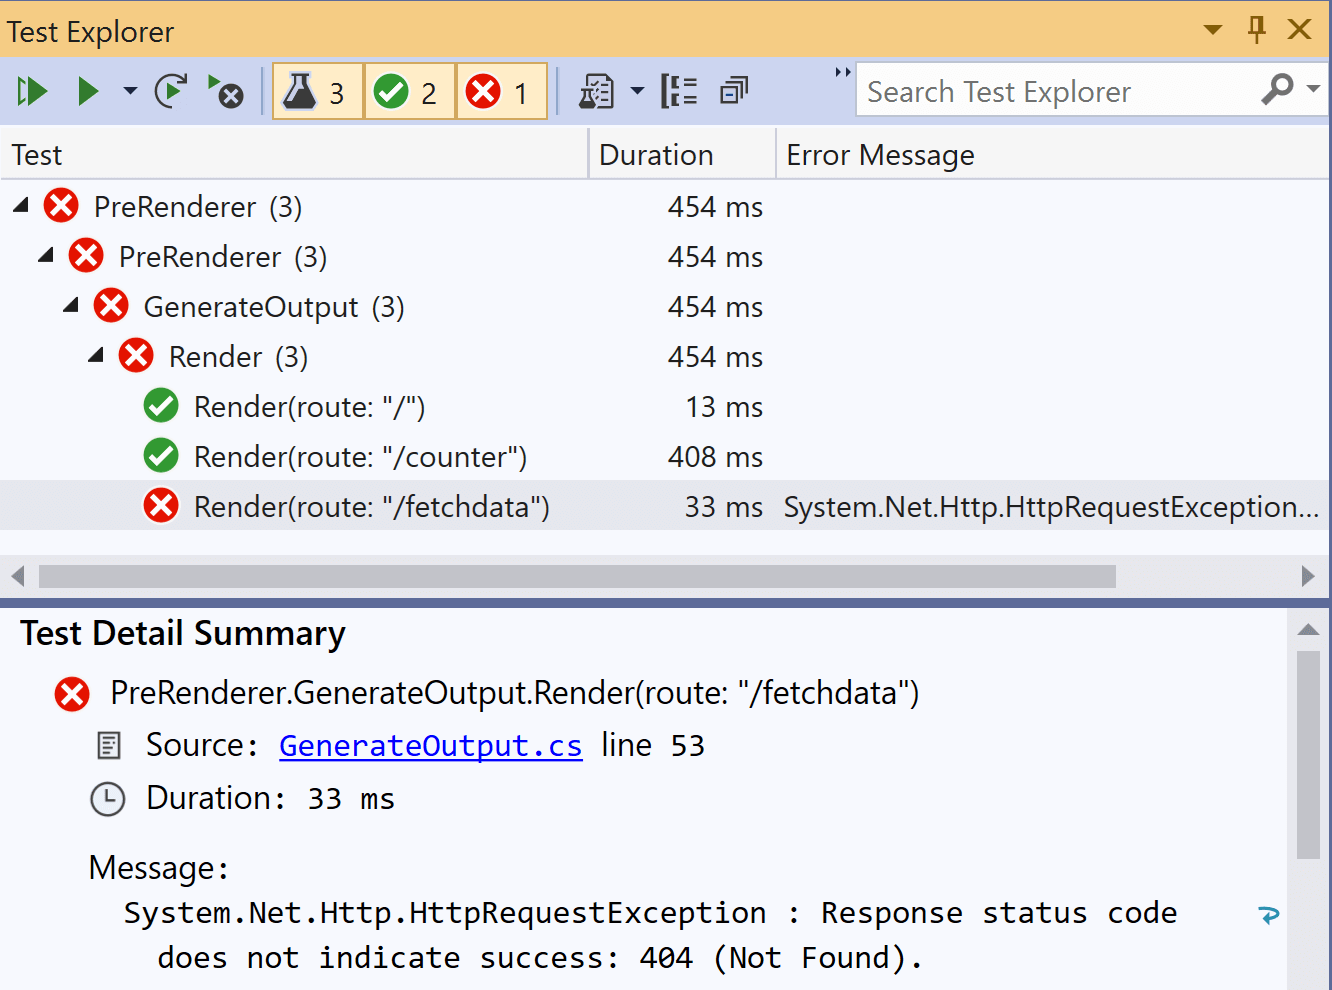The image size is (1332, 990).
Task: Click failed icon of top PreRenderer row
Action: [x=61, y=206]
